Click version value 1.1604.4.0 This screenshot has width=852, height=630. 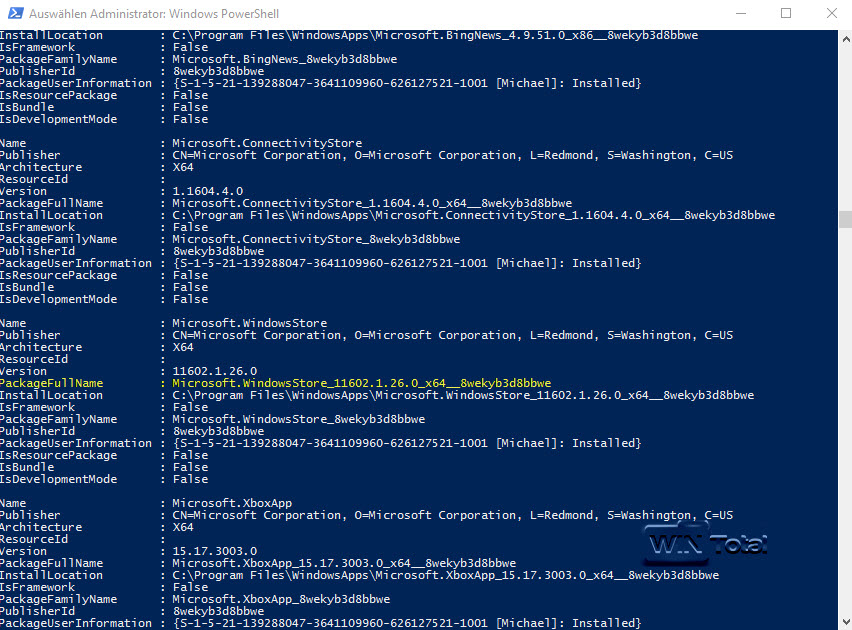[208, 191]
